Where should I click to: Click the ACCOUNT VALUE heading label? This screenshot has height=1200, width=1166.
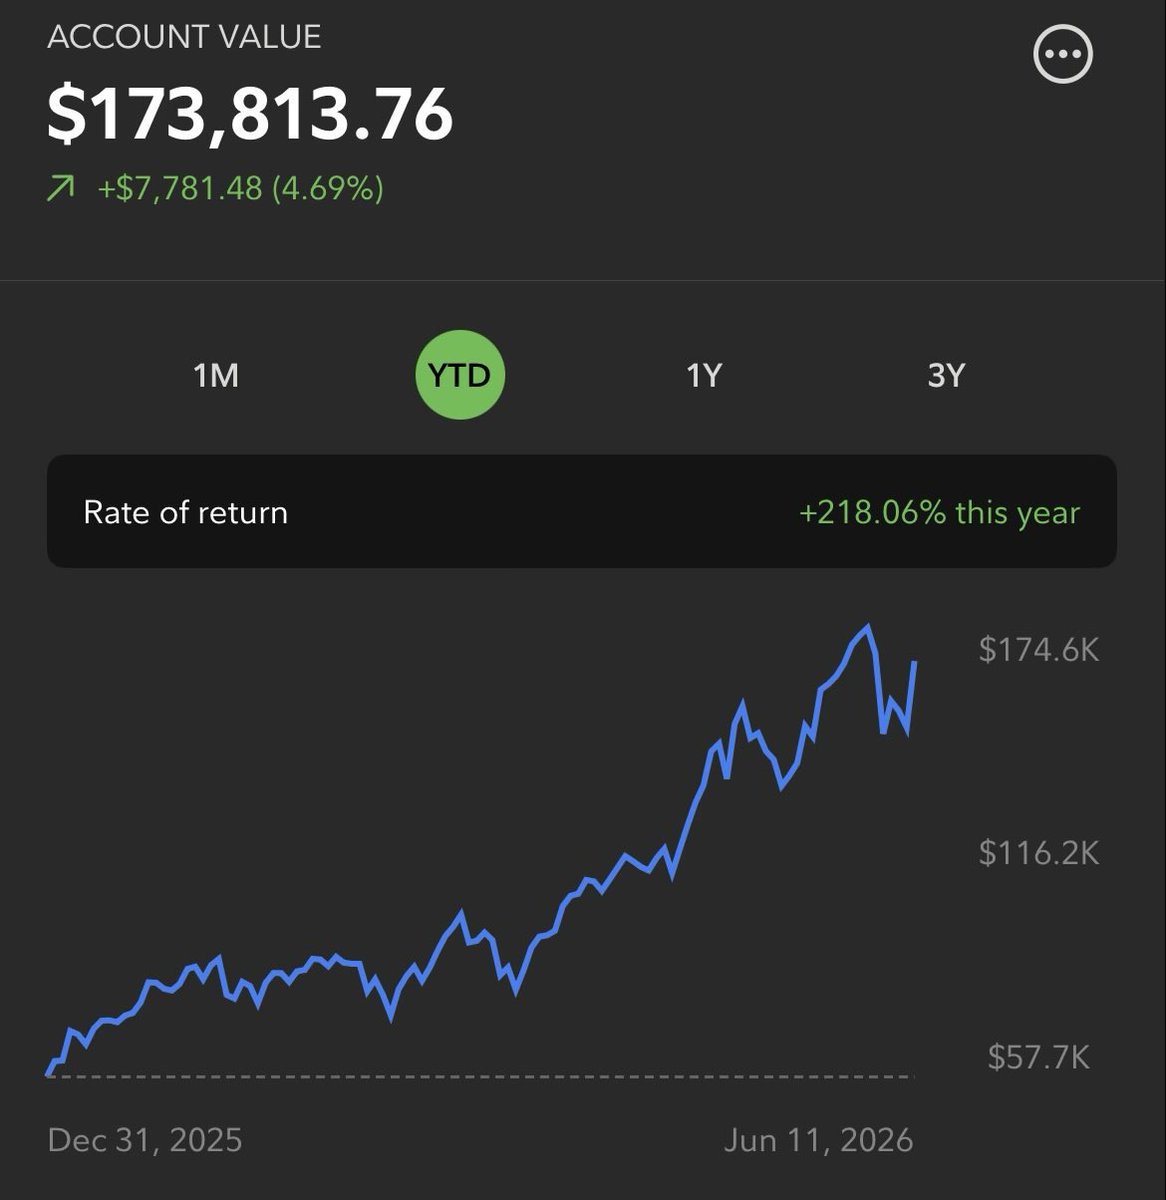[x=184, y=37]
